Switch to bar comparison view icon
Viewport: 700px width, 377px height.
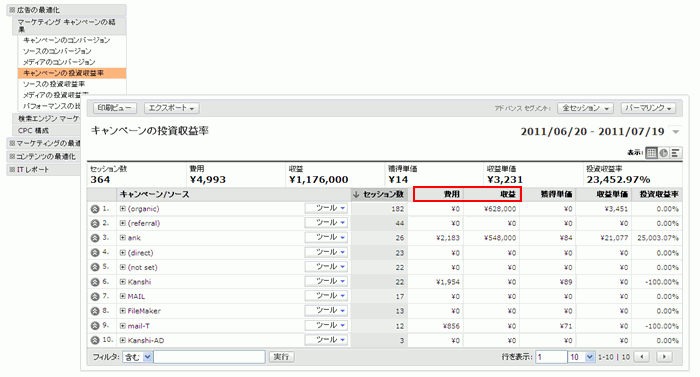pos(675,153)
